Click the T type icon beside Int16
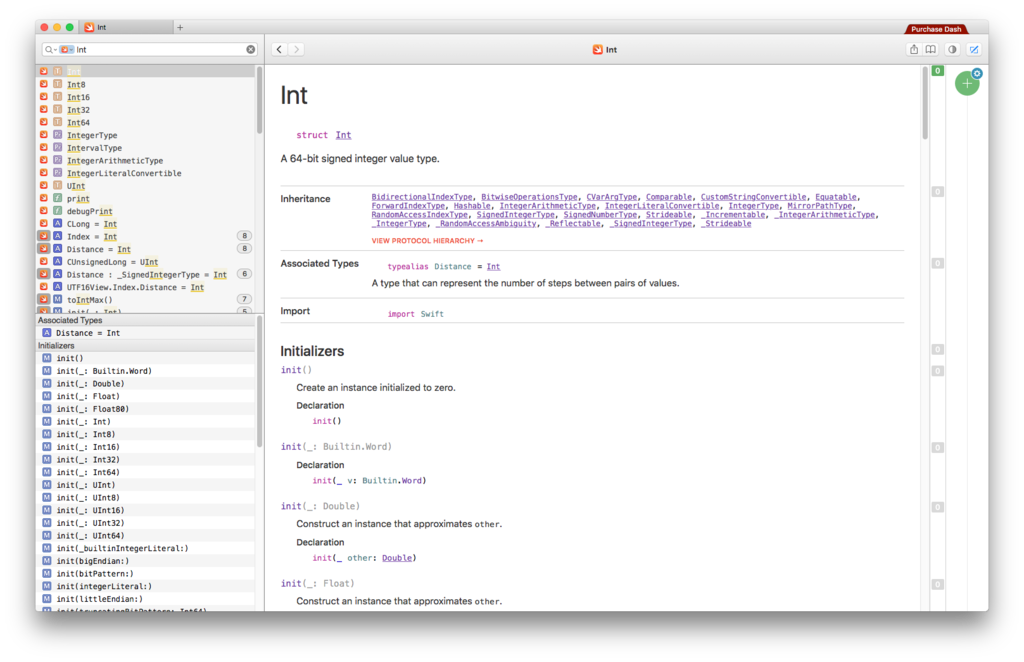1024x662 pixels. point(57,97)
